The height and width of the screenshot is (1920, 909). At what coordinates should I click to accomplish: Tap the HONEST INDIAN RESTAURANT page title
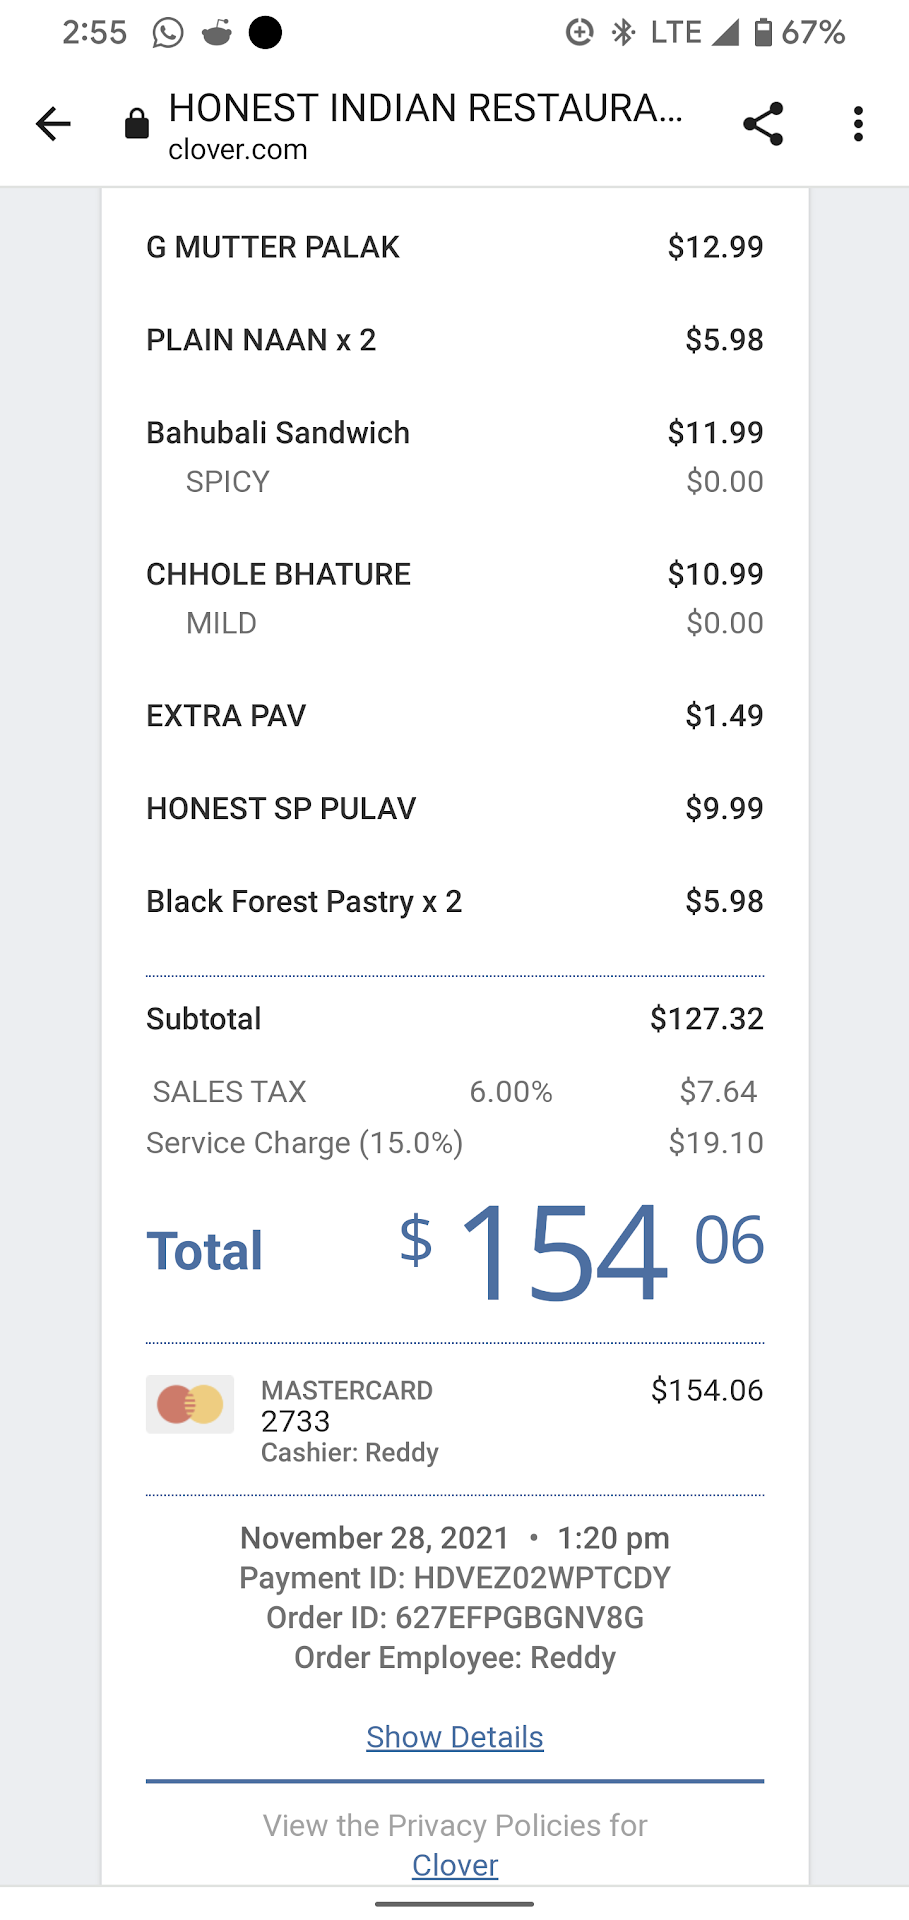(425, 108)
